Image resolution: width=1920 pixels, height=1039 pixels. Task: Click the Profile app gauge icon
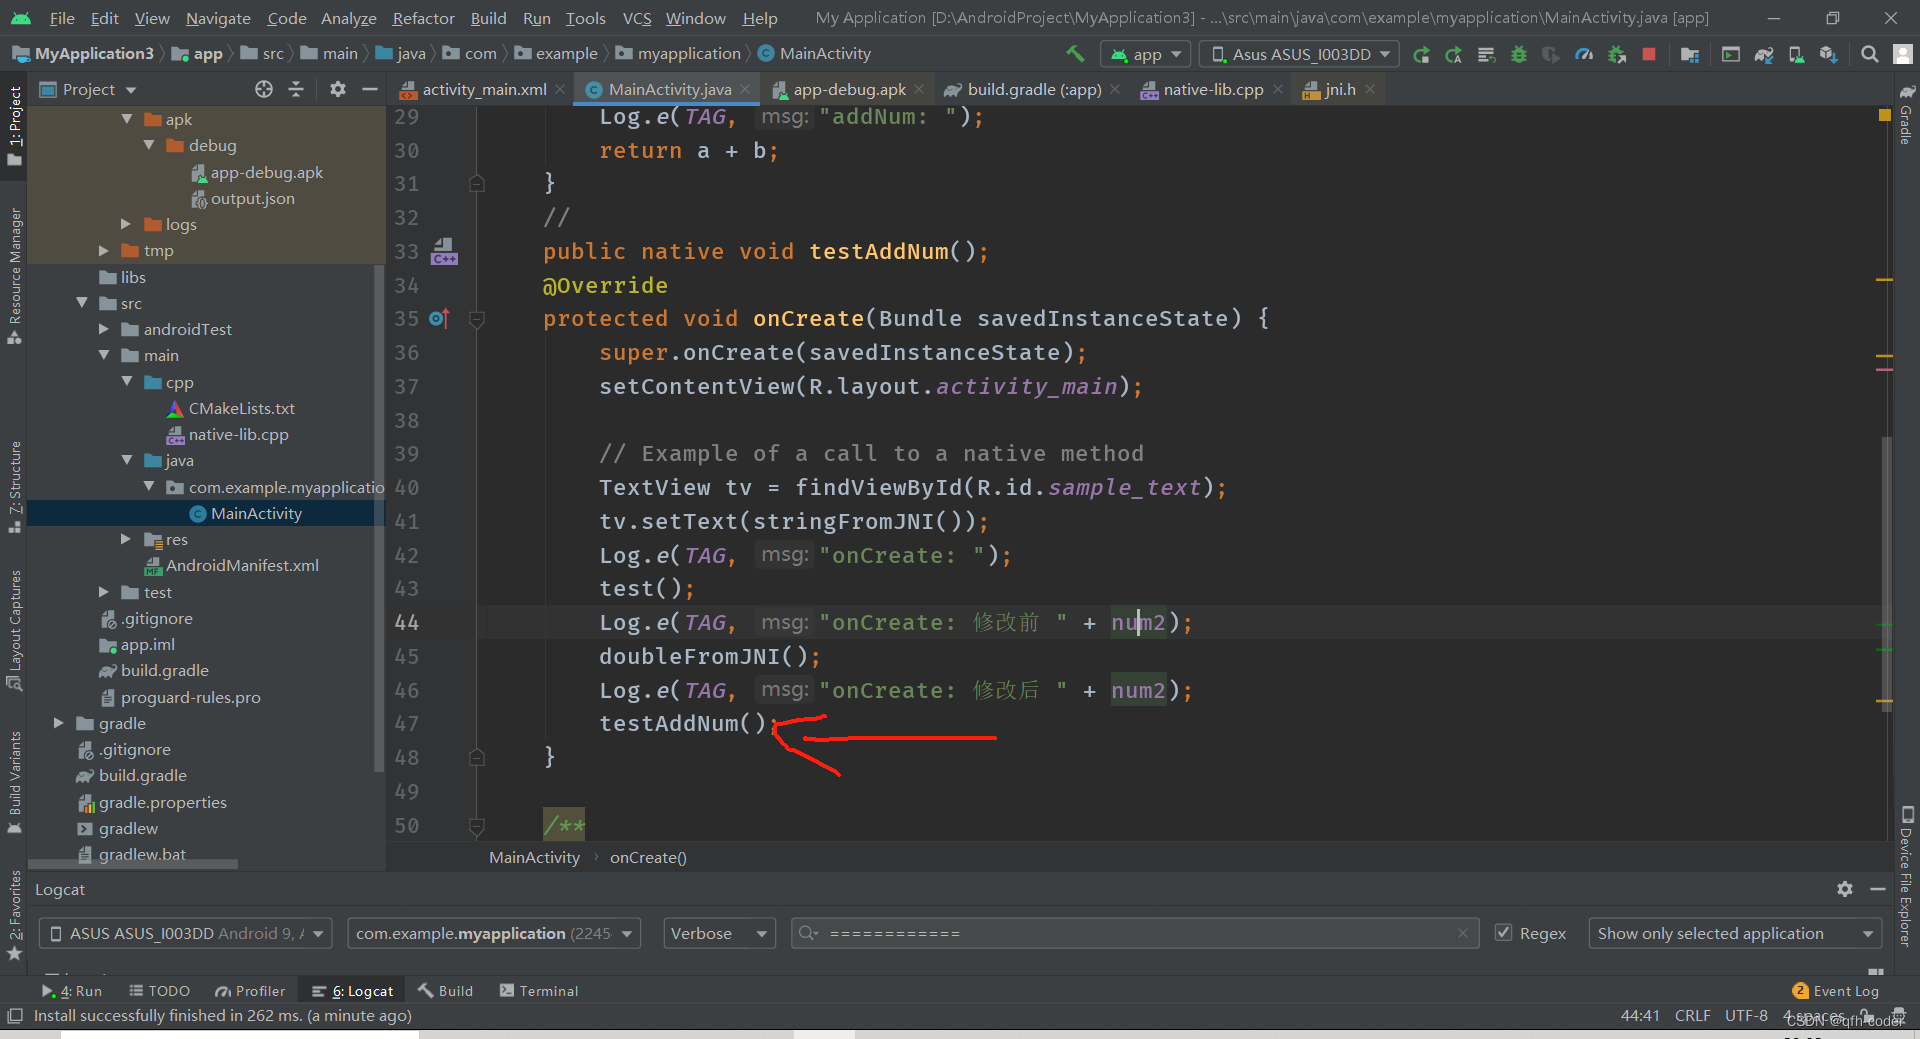[x=1584, y=54]
